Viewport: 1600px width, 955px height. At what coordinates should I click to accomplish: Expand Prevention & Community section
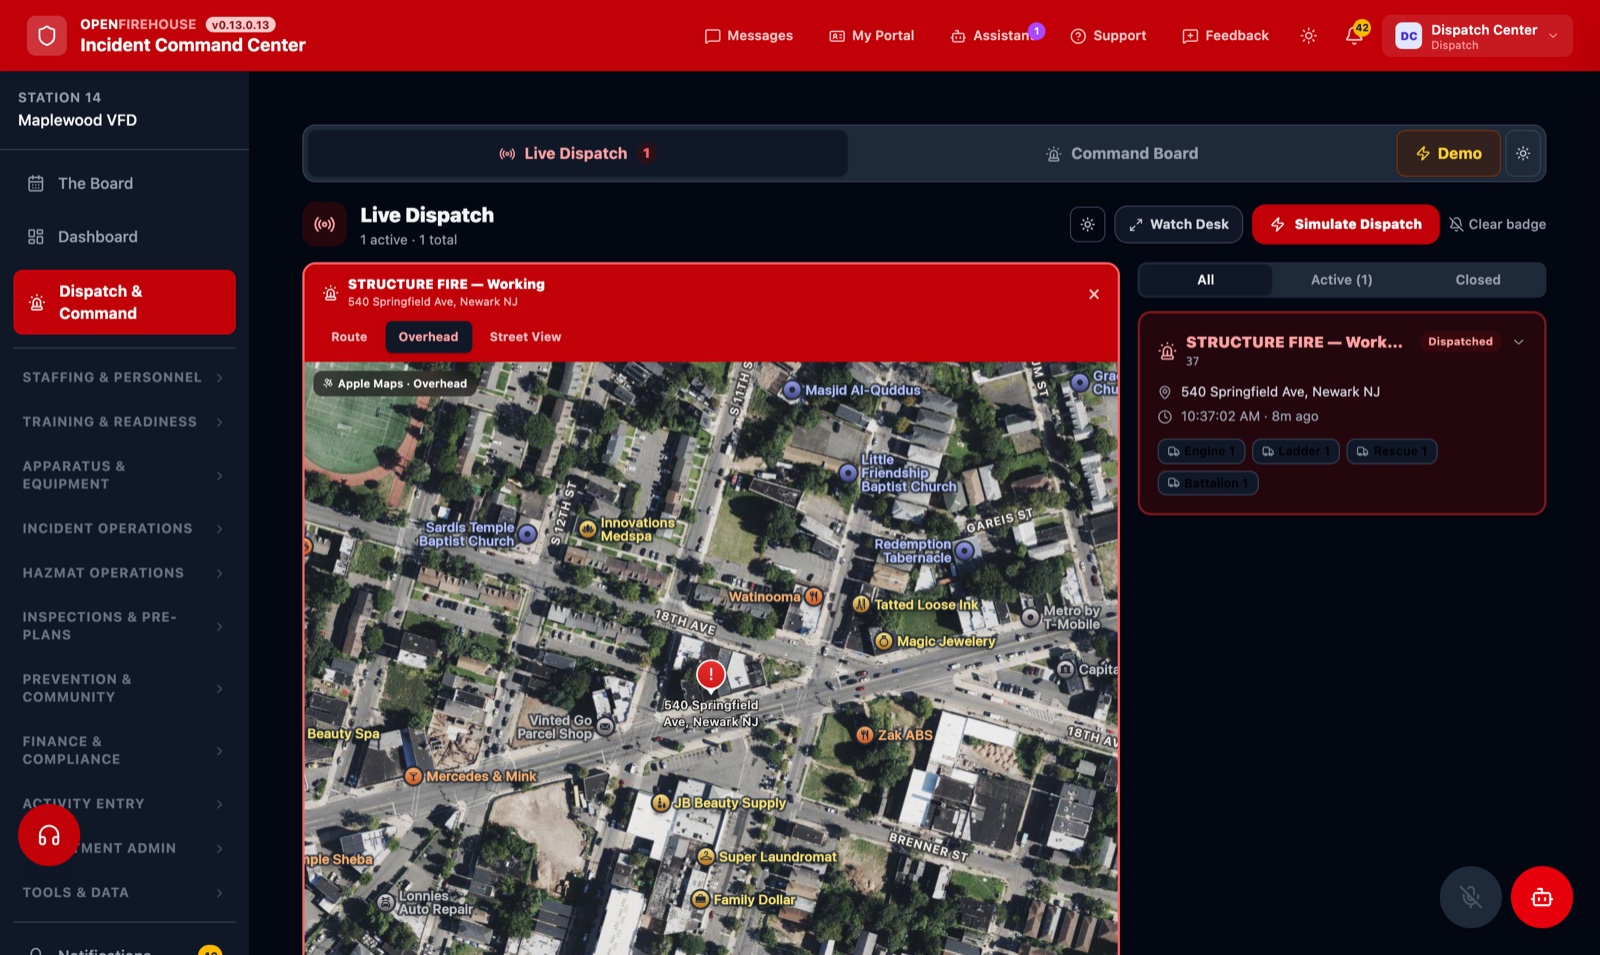pyautogui.click(x=124, y=688)
